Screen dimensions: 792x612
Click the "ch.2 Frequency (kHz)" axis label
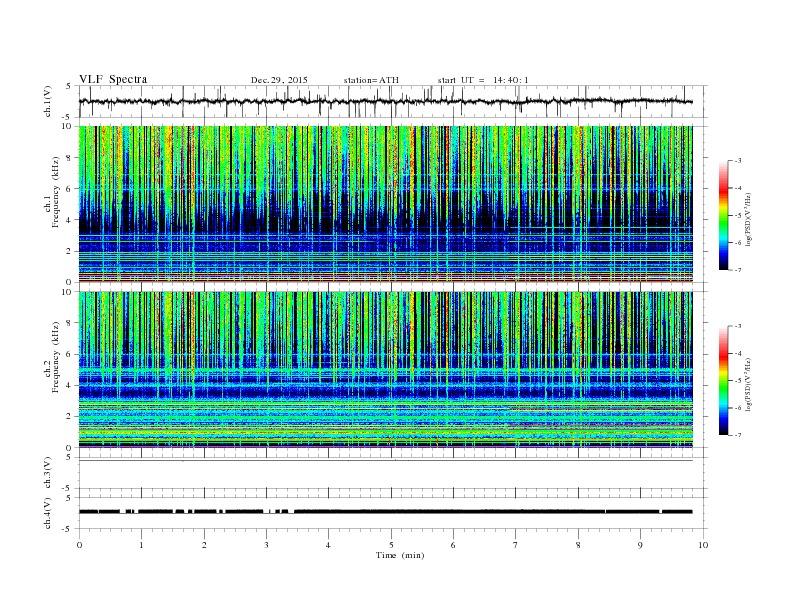[52, 358]
